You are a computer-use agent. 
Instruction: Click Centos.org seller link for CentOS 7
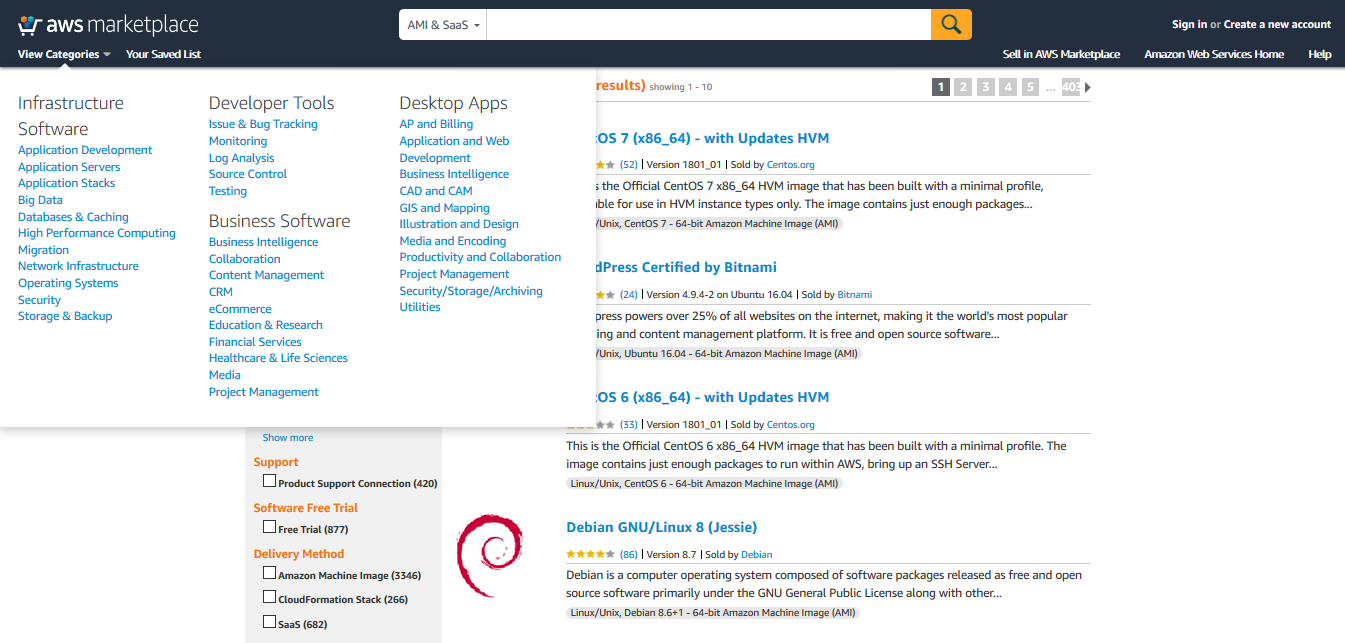[791, 165]
